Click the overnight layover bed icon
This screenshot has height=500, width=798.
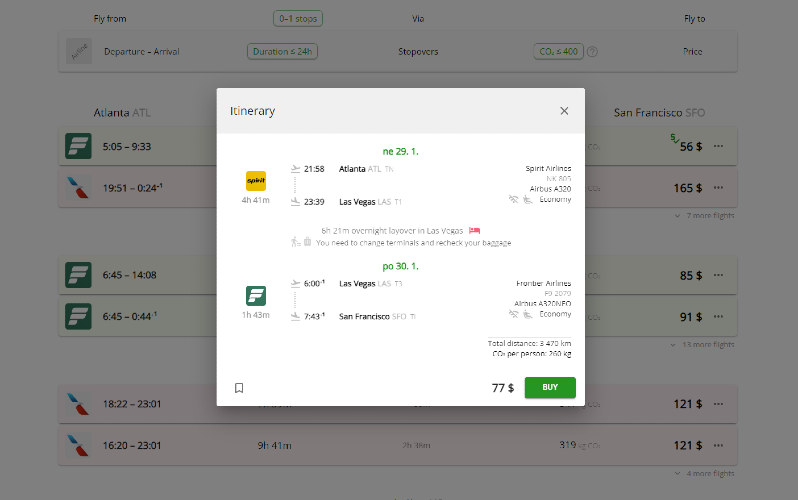click(474, 231)
